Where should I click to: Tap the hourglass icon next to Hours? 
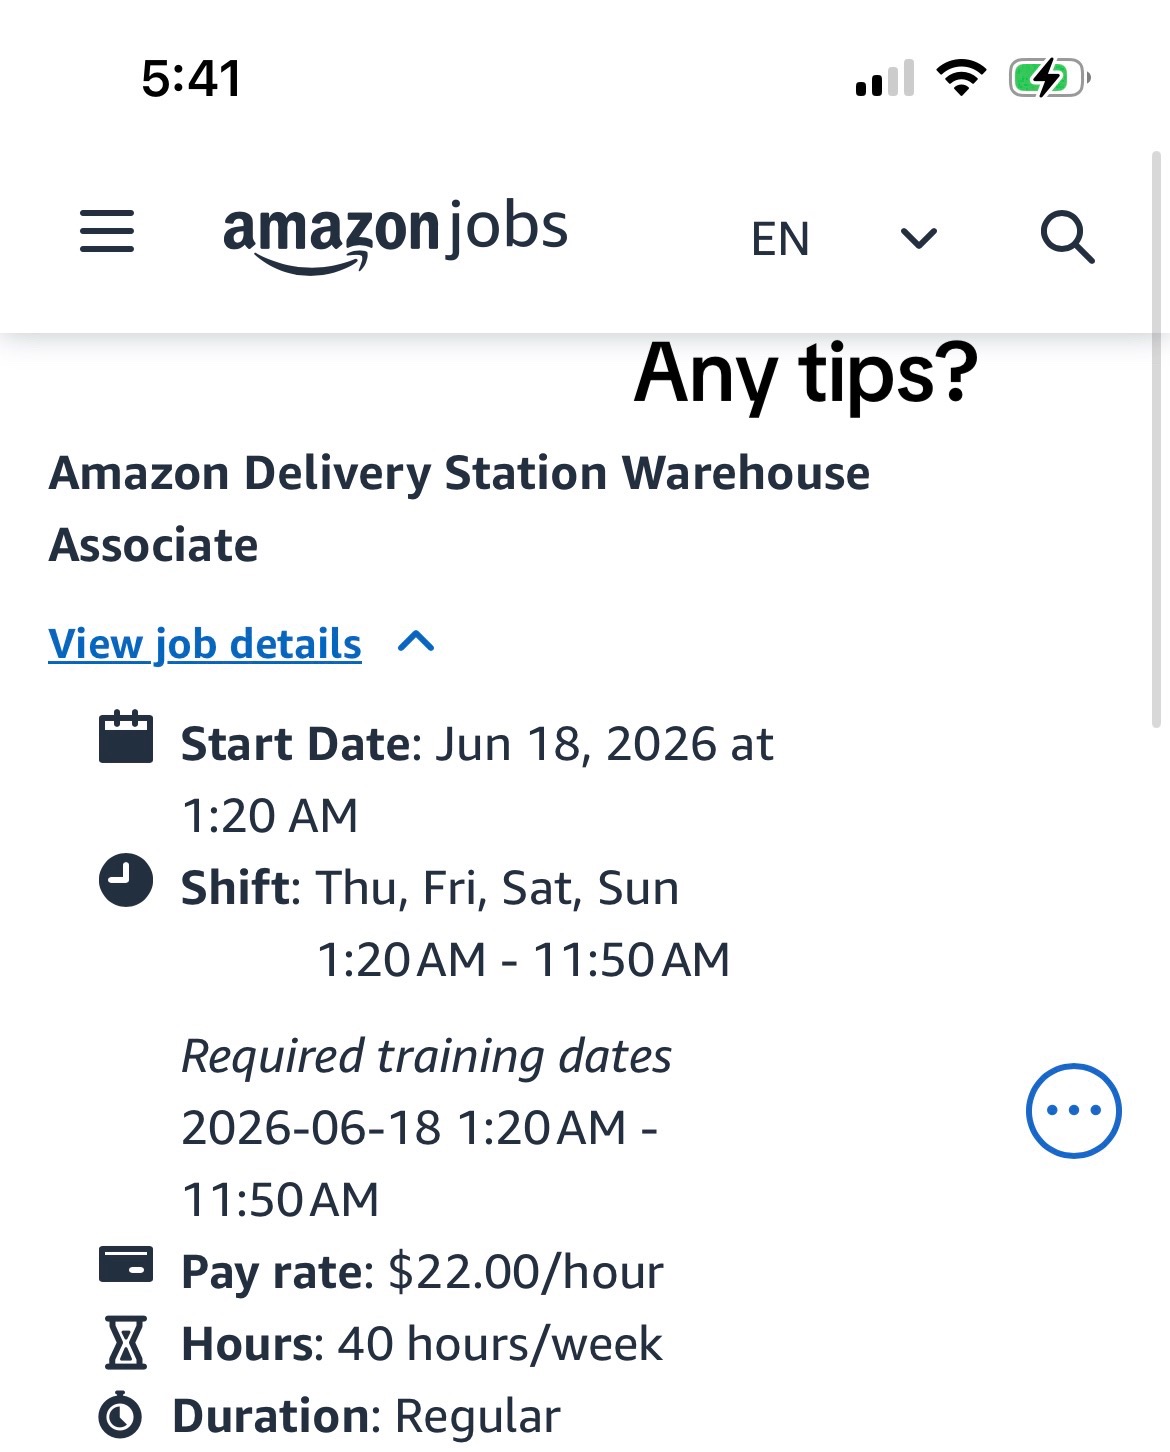click(x=126, y=1342)
